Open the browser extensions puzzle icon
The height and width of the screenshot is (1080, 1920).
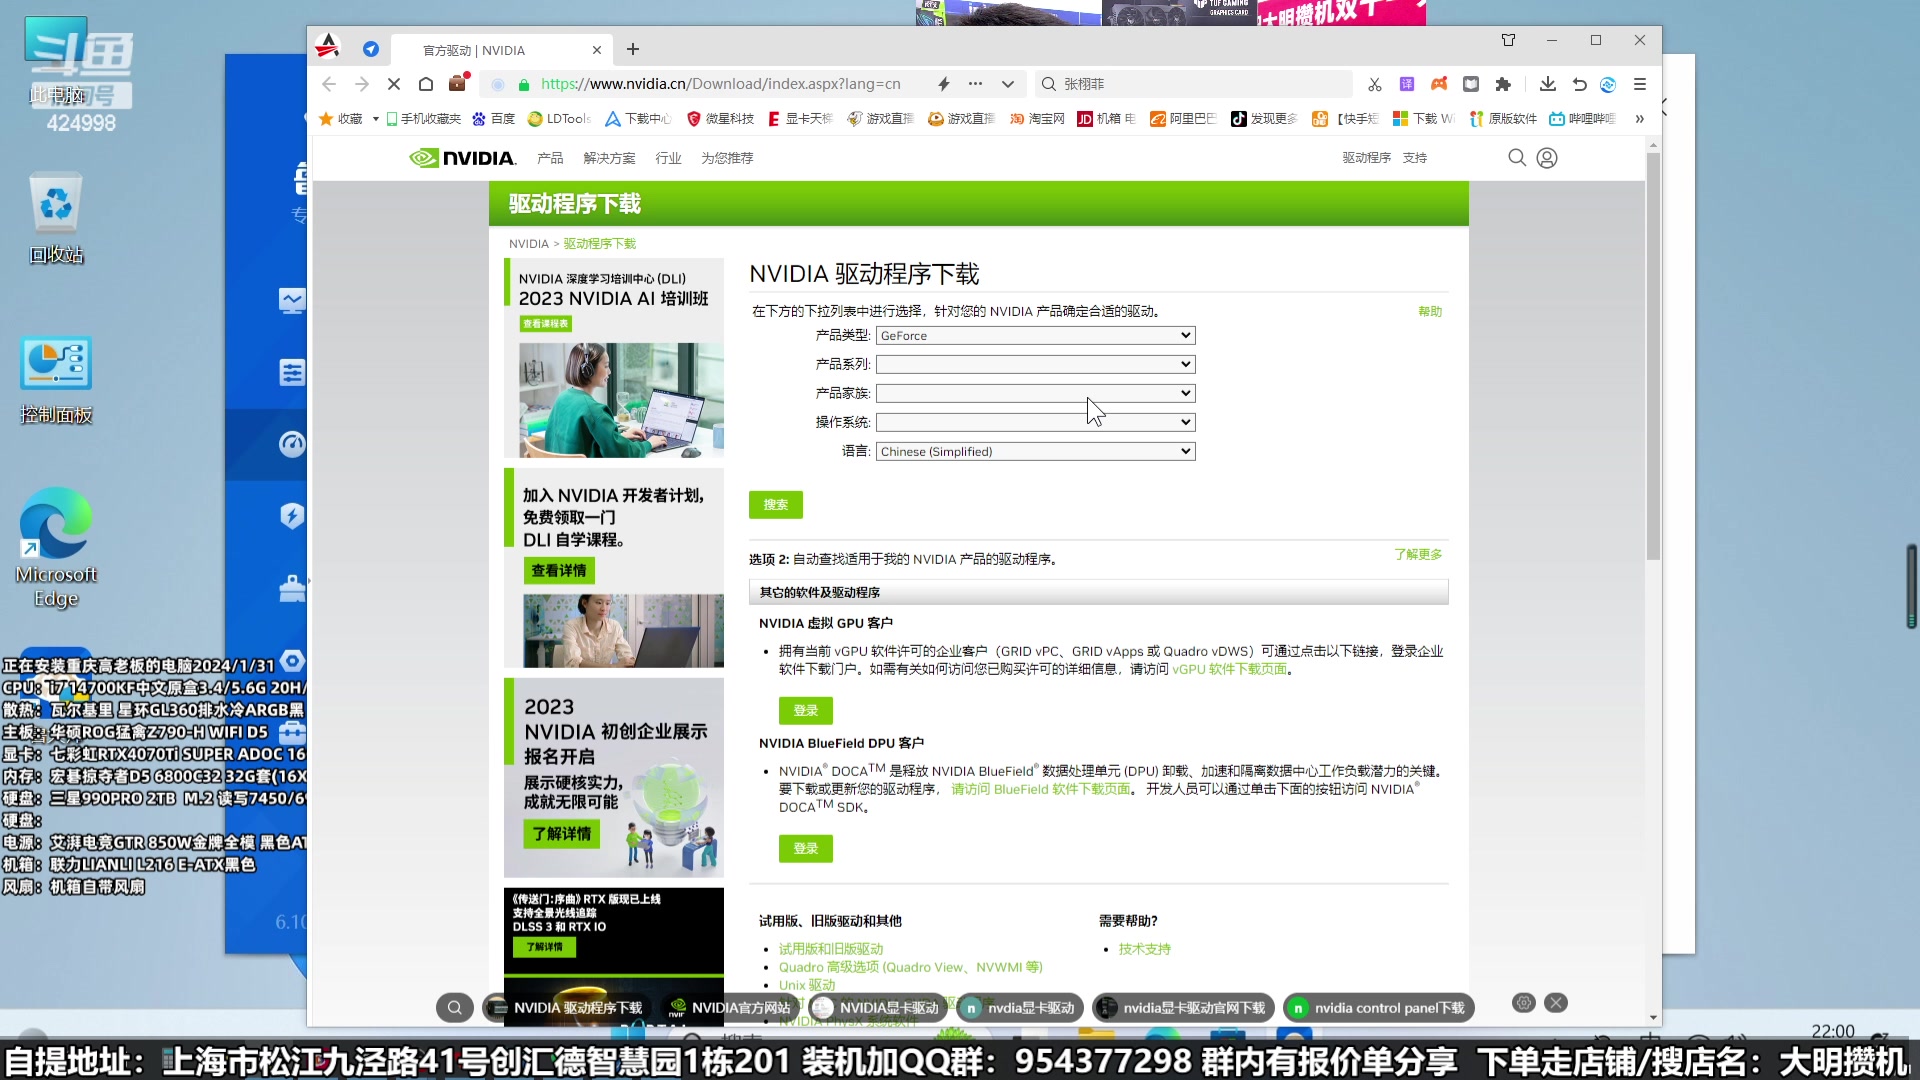pos(1503,84)
